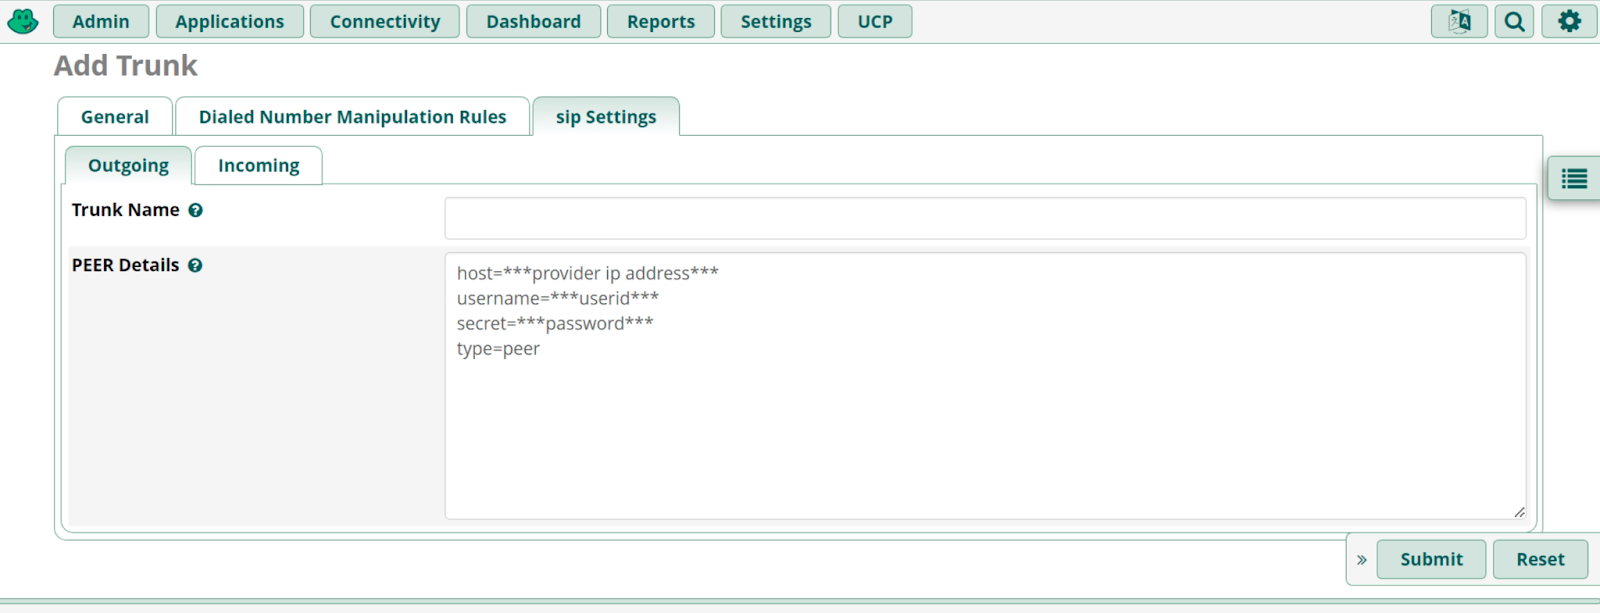The width and height of the screenshot is (1600, 613).
Task: Expand the double-arrow beside Submit
Action: [x=1361, y=560]
